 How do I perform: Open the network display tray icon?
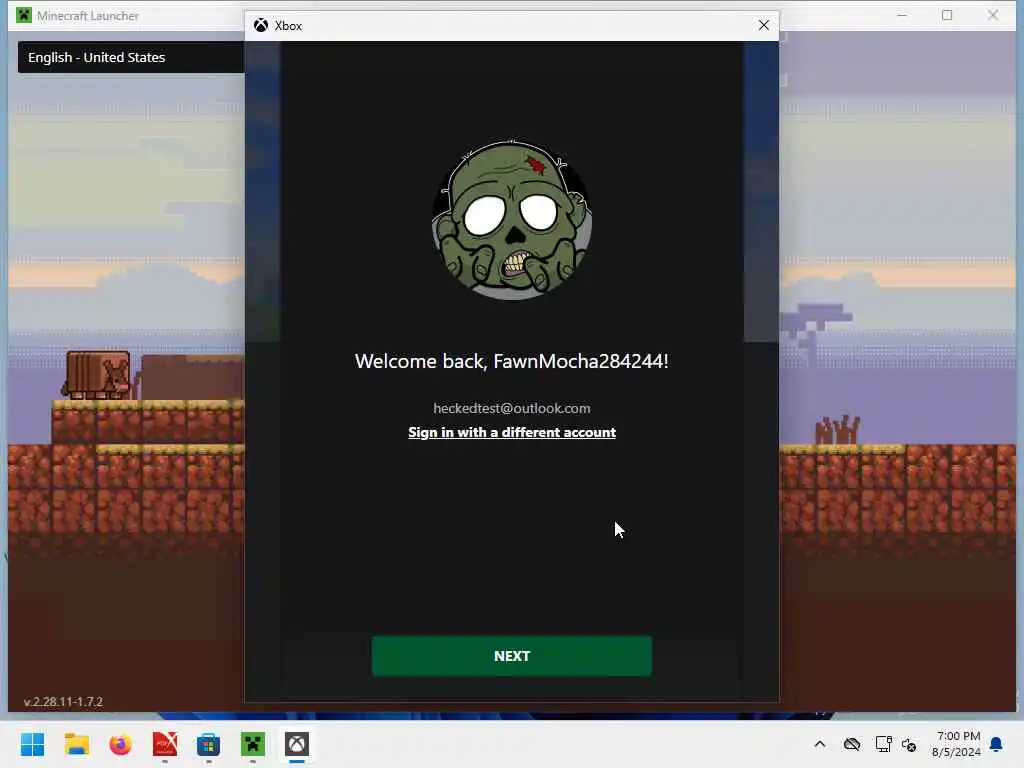pyautogui.click(x=884, y=744)
